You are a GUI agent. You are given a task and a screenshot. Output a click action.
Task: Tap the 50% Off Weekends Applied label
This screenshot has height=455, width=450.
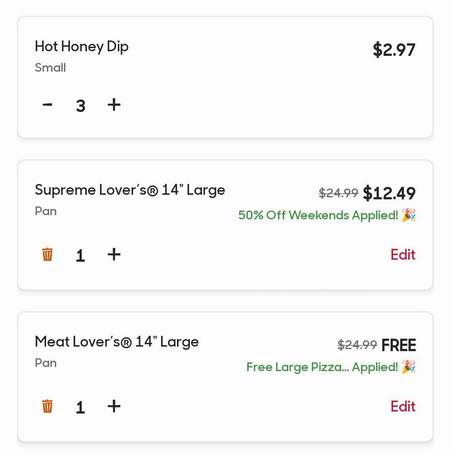318,215
